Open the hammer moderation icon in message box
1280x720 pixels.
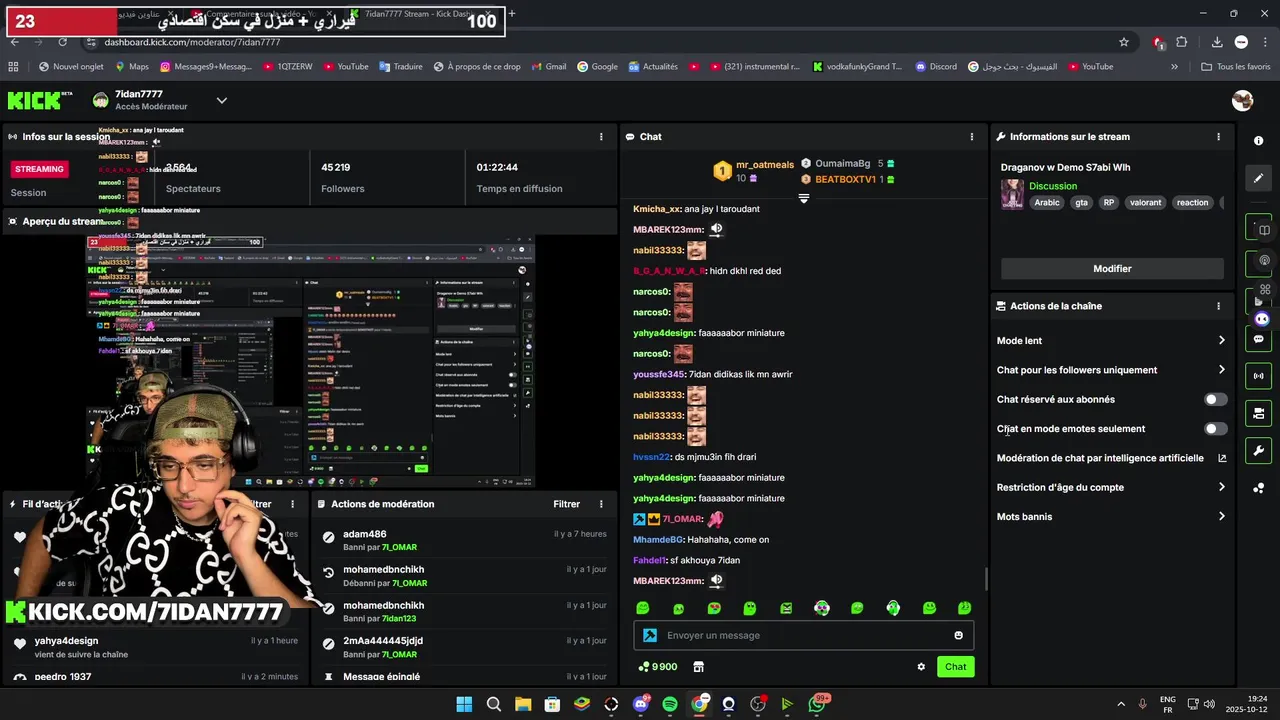(650, 635)
